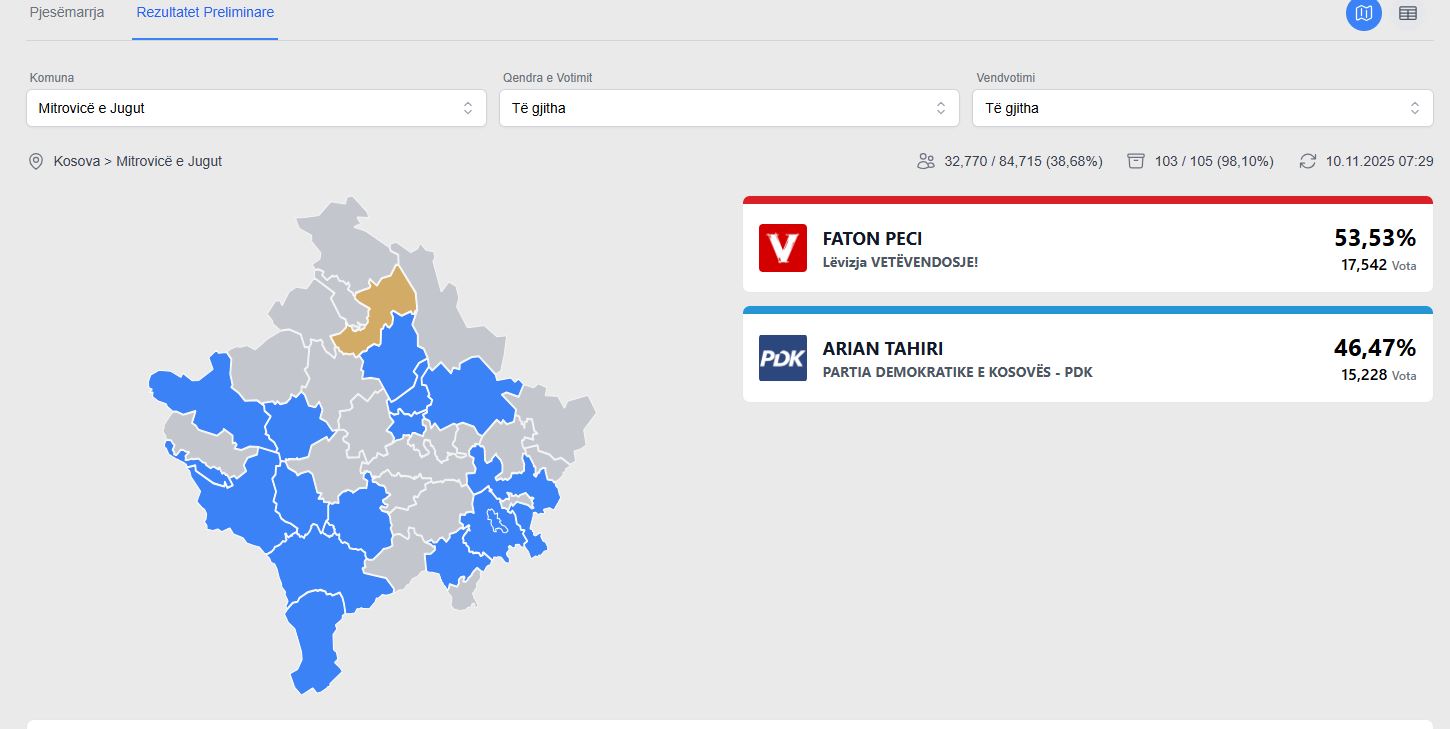Click the PDK party logo

783,358
